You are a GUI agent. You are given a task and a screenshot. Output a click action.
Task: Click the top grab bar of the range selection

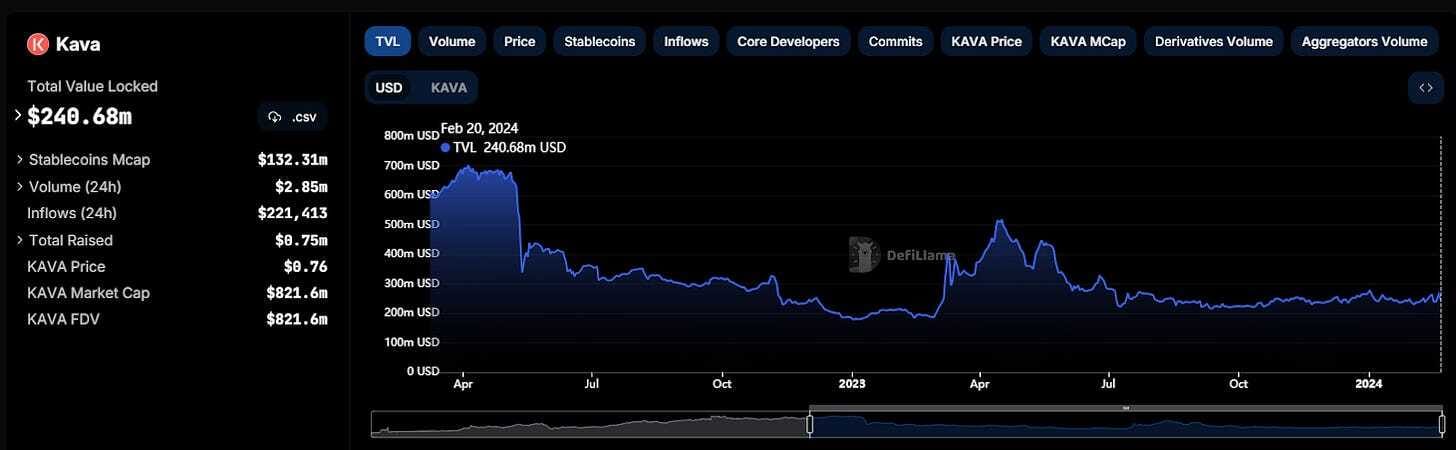[x=1125, y=408]
